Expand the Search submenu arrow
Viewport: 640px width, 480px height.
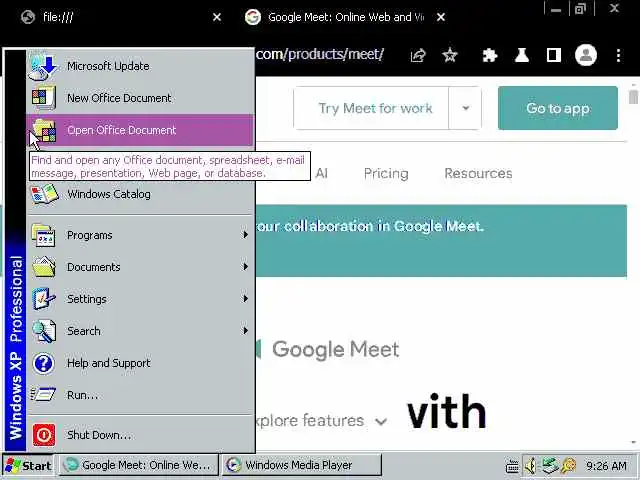(x=245, y=330)
